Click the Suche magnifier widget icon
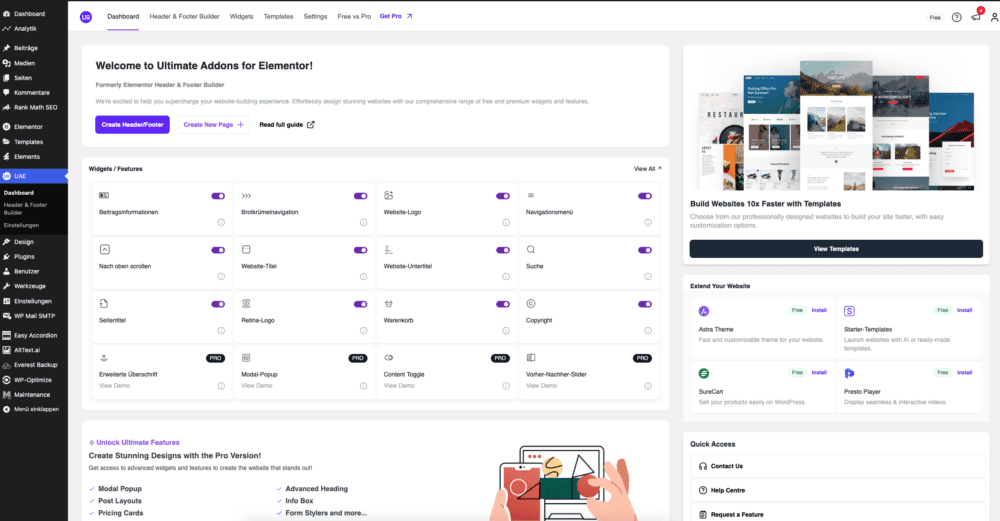This screenshot has height=521, width=1000. point(531,249)
